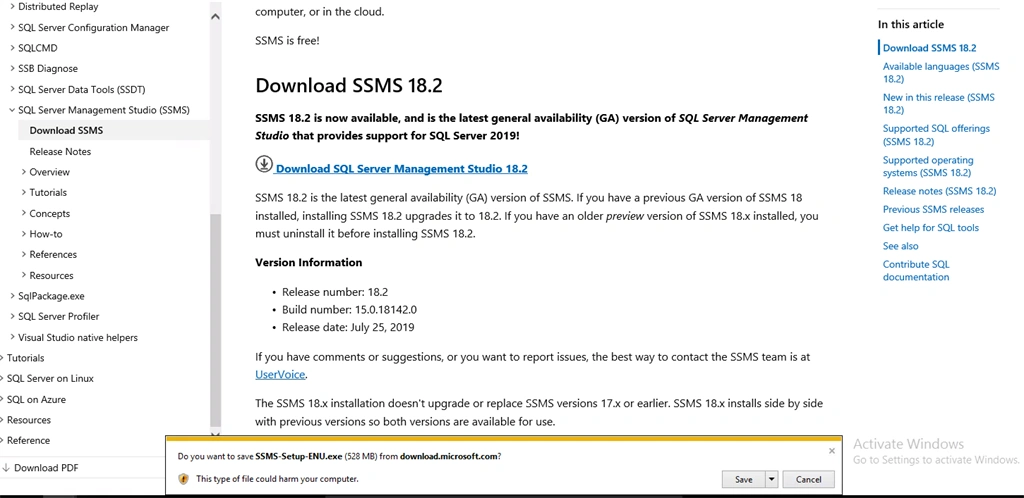This screenshot has height=498, width=1024.
Task: Jump to Supported SQL offerings section
Action: pyautogui.click(x=936, y=135)
